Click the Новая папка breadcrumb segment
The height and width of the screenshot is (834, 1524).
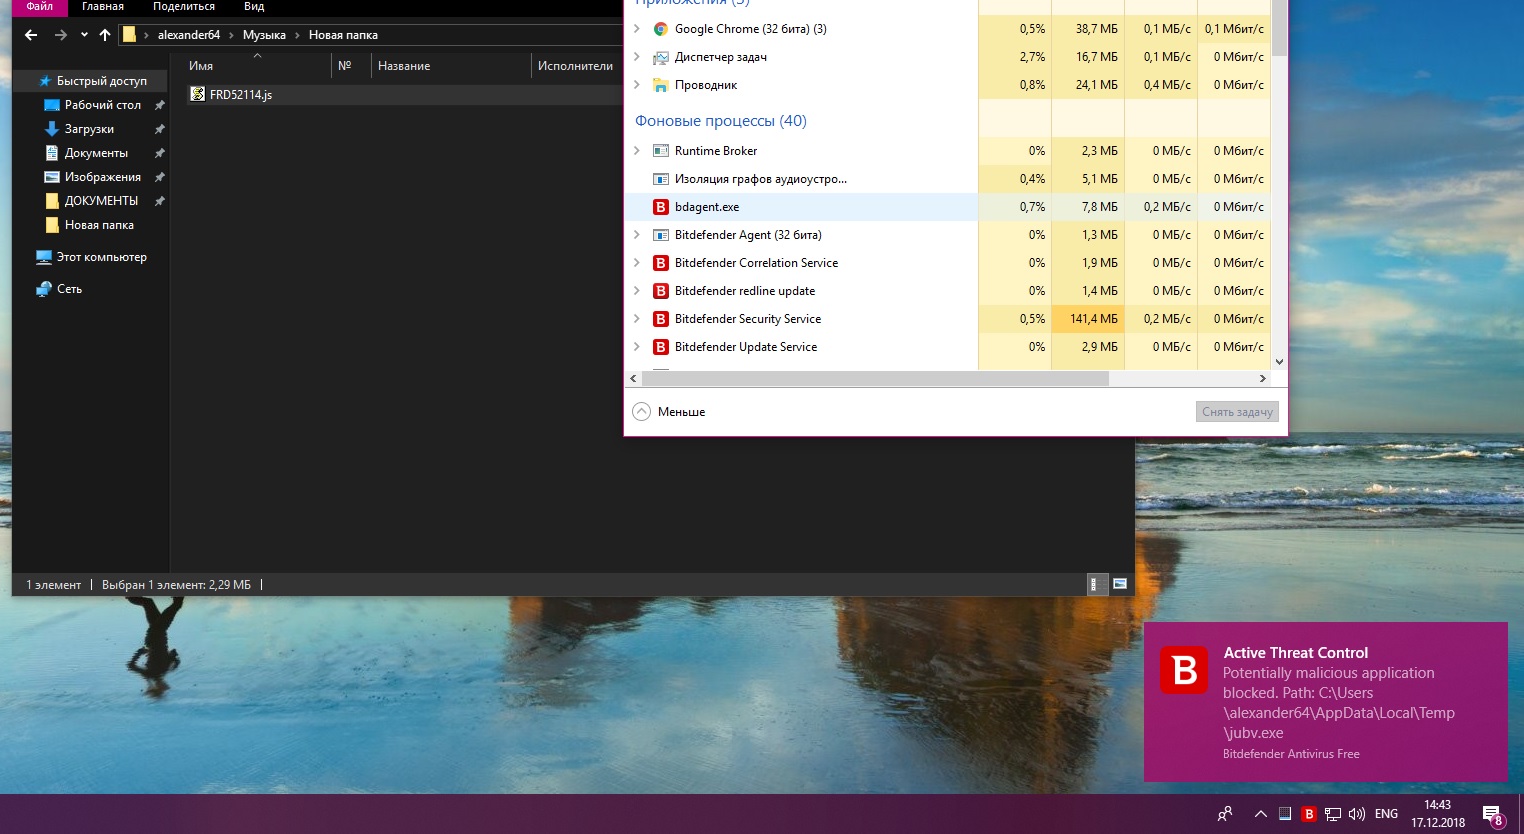click(x=343, y=35)
